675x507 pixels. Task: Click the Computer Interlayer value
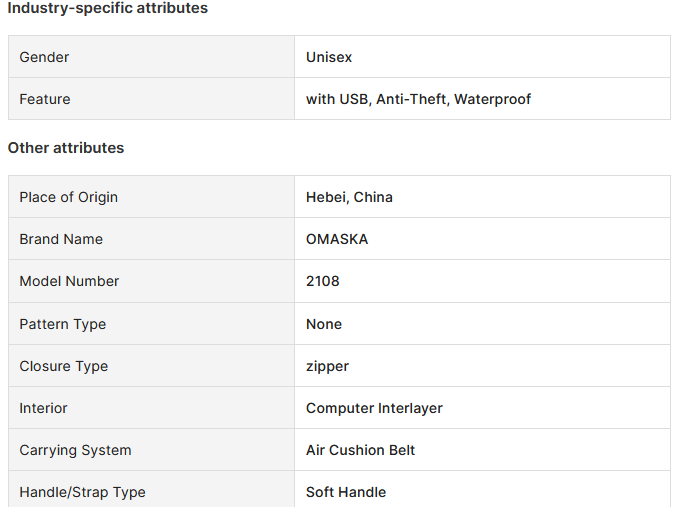(x=374, y=408)
